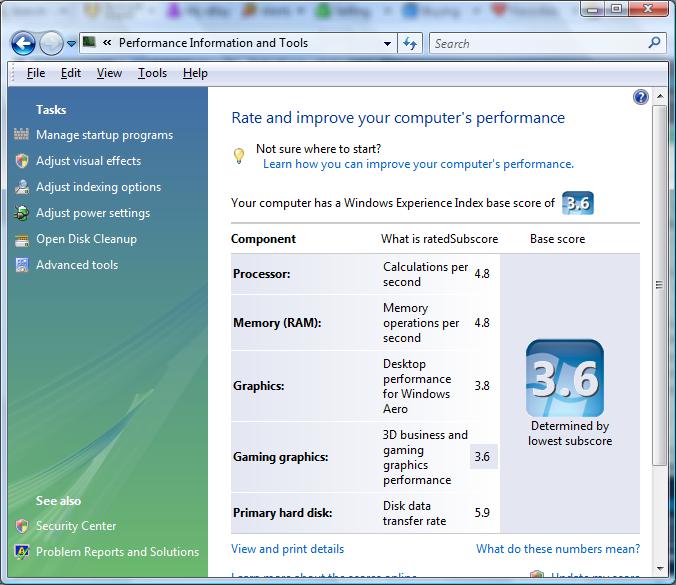
Task: Click the Primary hard disk 5.9 subscore
Action: pyautogui.click(x=482, y=513)
